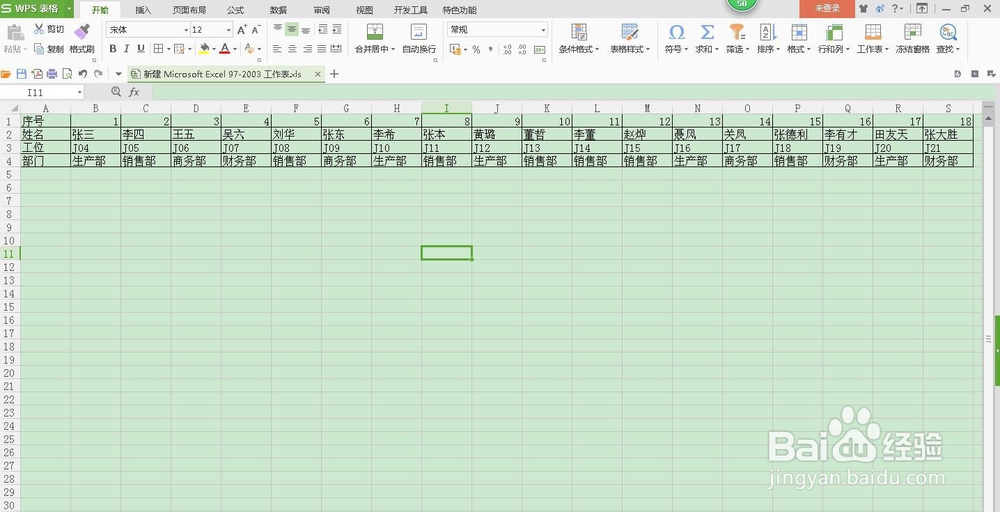Click the Paste (粘贴) clipboard icon
1000x512 pixels.
click(x=15, y=32)
